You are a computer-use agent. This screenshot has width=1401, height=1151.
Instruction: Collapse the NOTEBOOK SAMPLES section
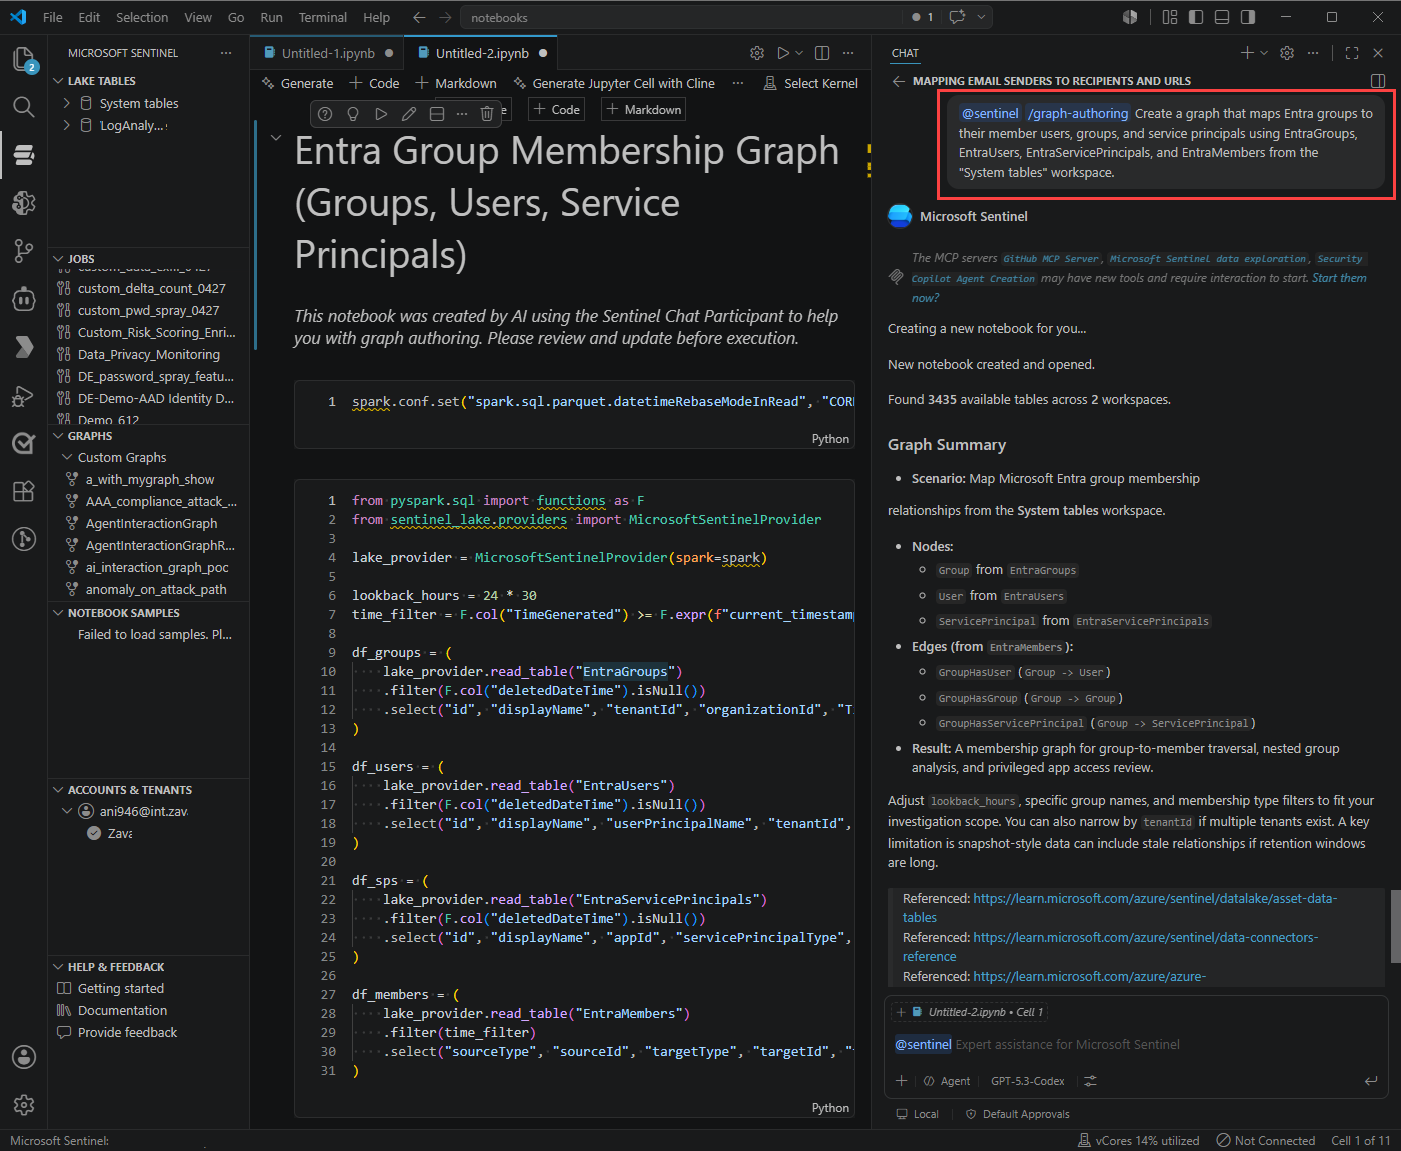[58, 613]
